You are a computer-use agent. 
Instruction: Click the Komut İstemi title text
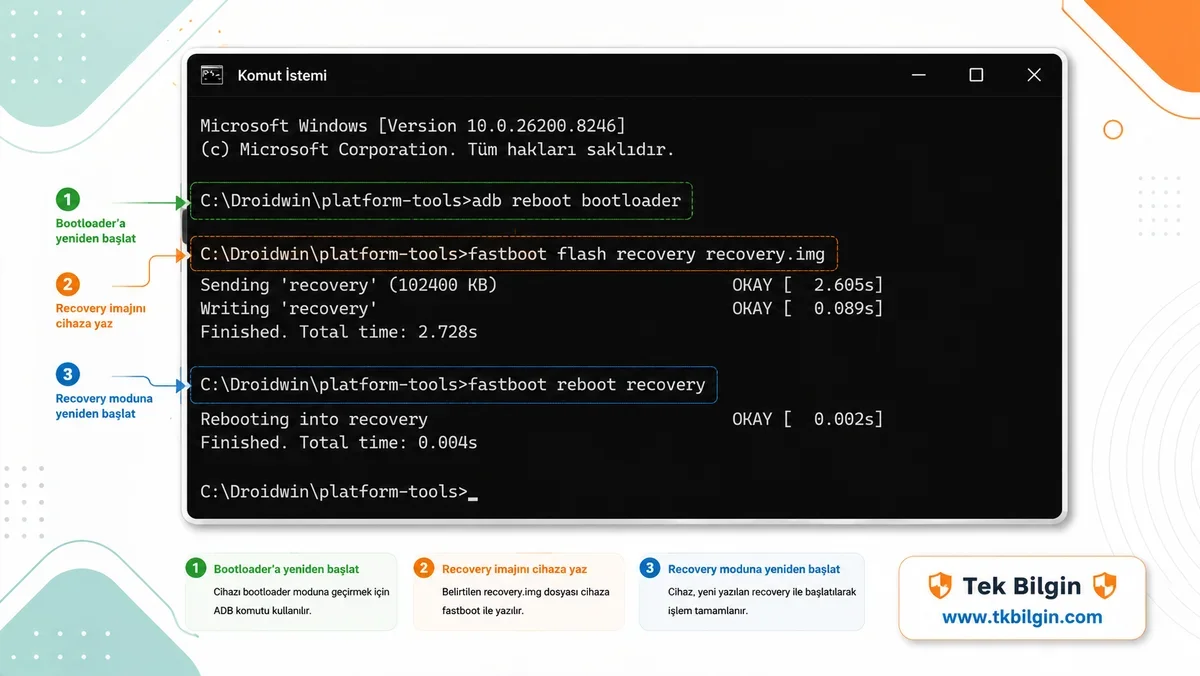[x=282, y=75]
